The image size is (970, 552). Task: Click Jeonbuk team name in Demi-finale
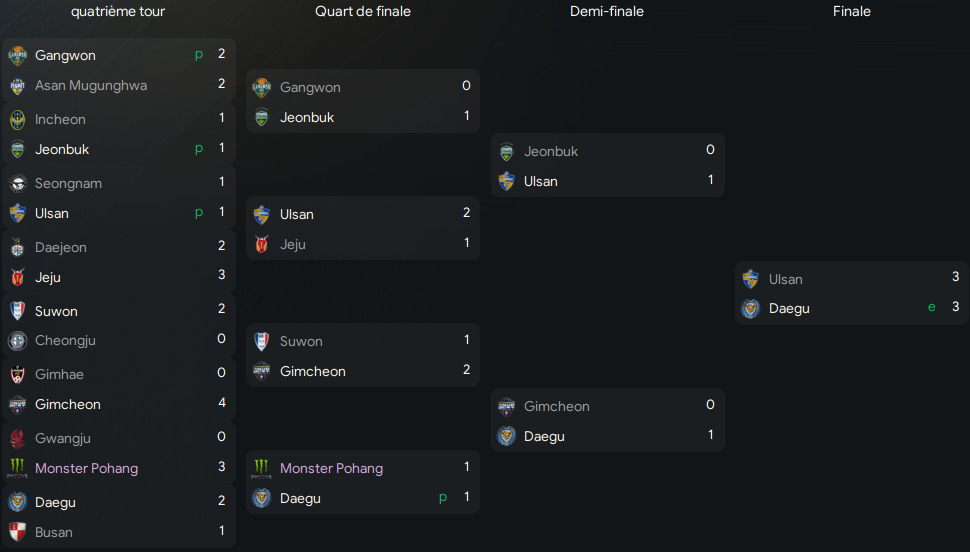(551, 152)
